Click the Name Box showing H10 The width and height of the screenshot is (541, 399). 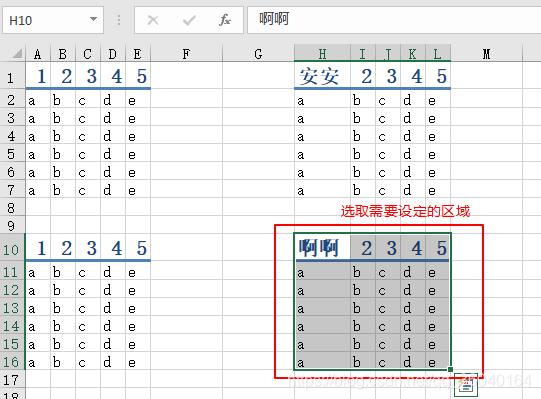tap(53, 20)
